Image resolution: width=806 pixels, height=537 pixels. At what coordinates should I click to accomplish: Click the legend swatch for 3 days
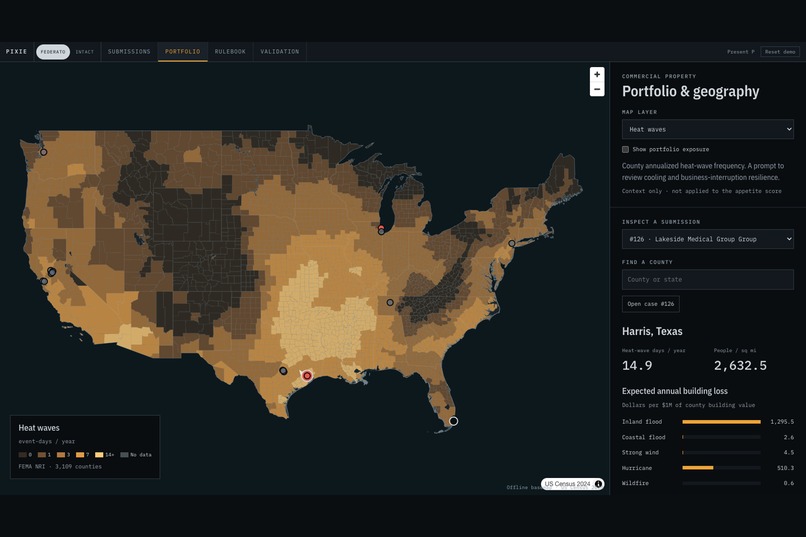pyautogui.click(x=61, y=455)
